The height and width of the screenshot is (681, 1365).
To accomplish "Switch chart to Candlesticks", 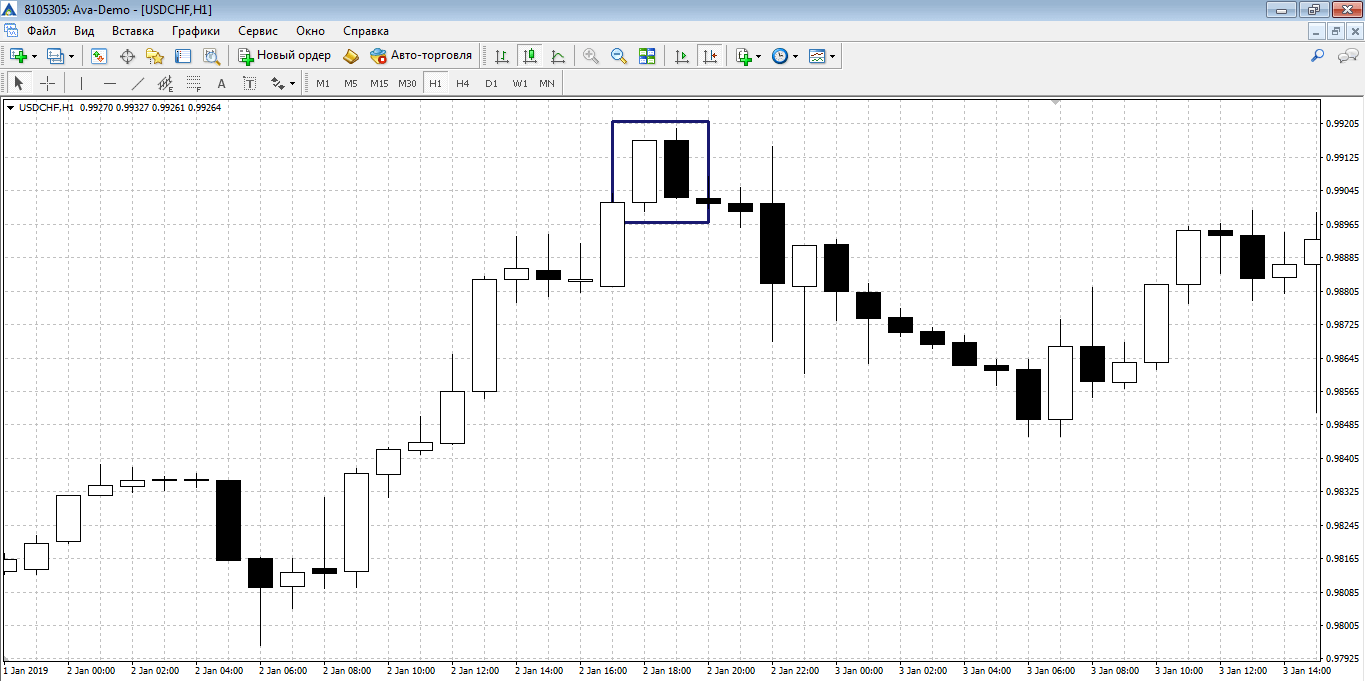I will 530,56.
